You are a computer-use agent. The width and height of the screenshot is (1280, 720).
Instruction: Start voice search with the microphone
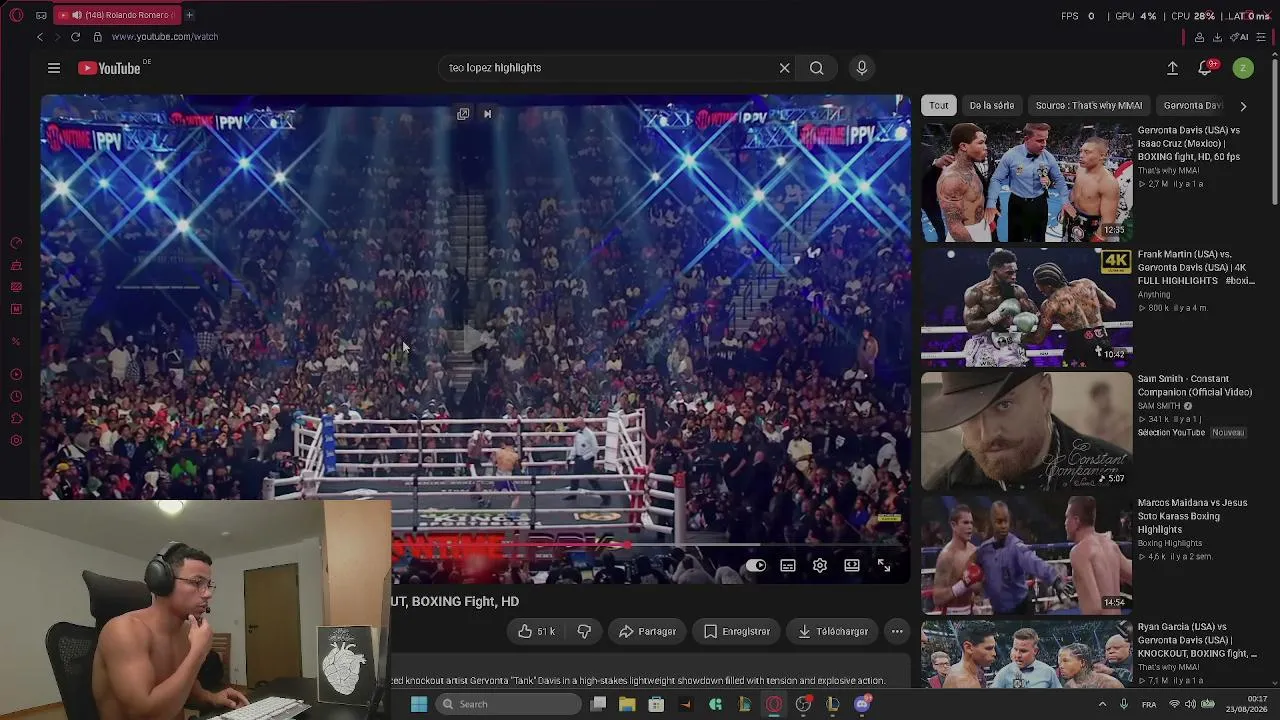click(x=862, y=68)
